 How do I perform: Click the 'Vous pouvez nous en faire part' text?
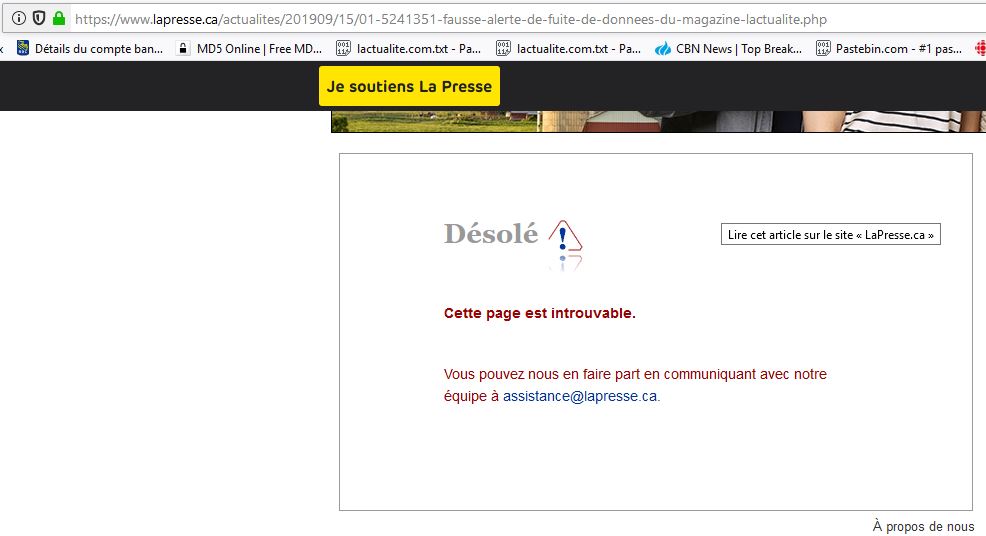coord(635,374)
